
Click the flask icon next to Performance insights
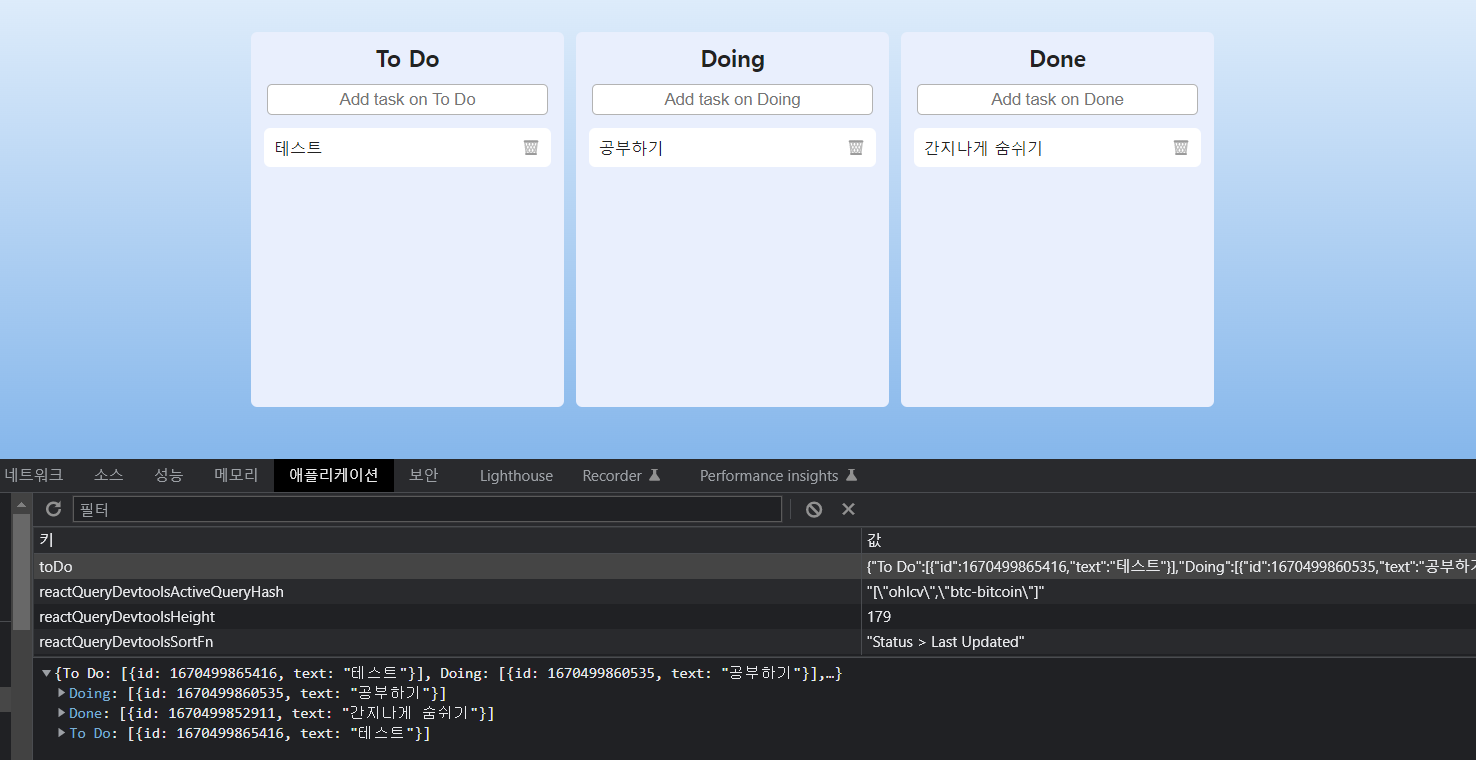852,475
